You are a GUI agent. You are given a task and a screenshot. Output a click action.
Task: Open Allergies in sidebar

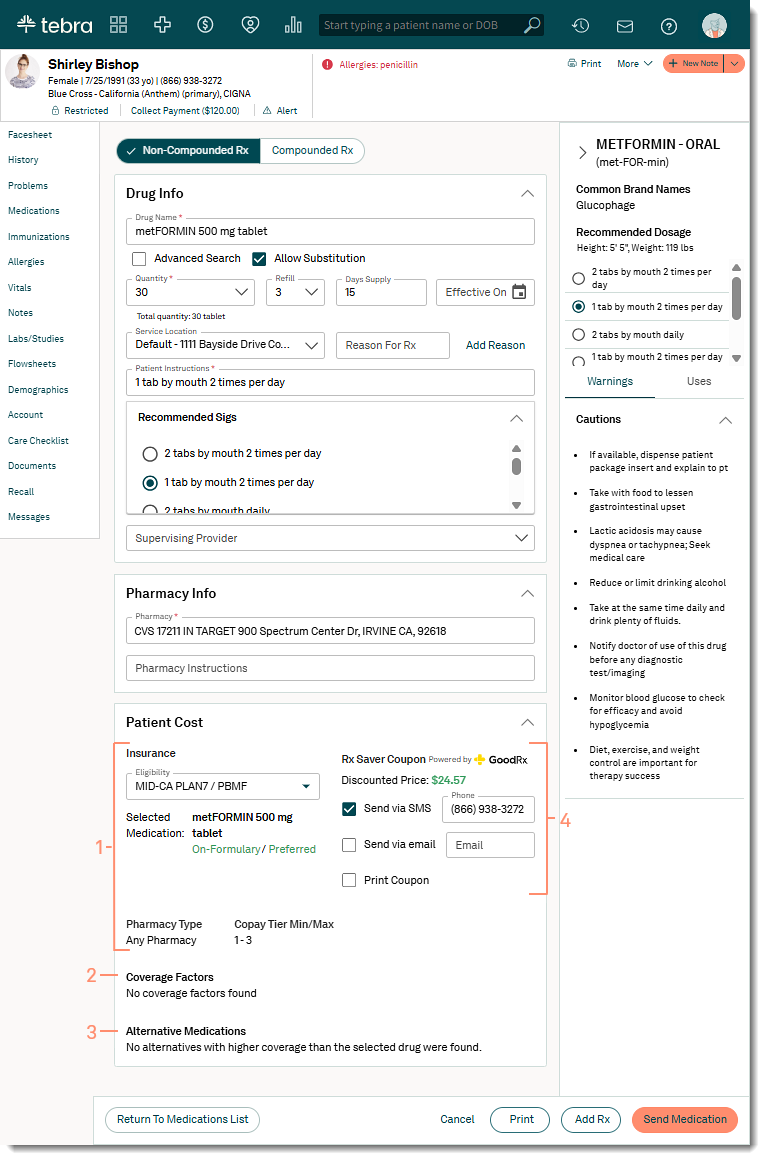(x=26, y=262)
